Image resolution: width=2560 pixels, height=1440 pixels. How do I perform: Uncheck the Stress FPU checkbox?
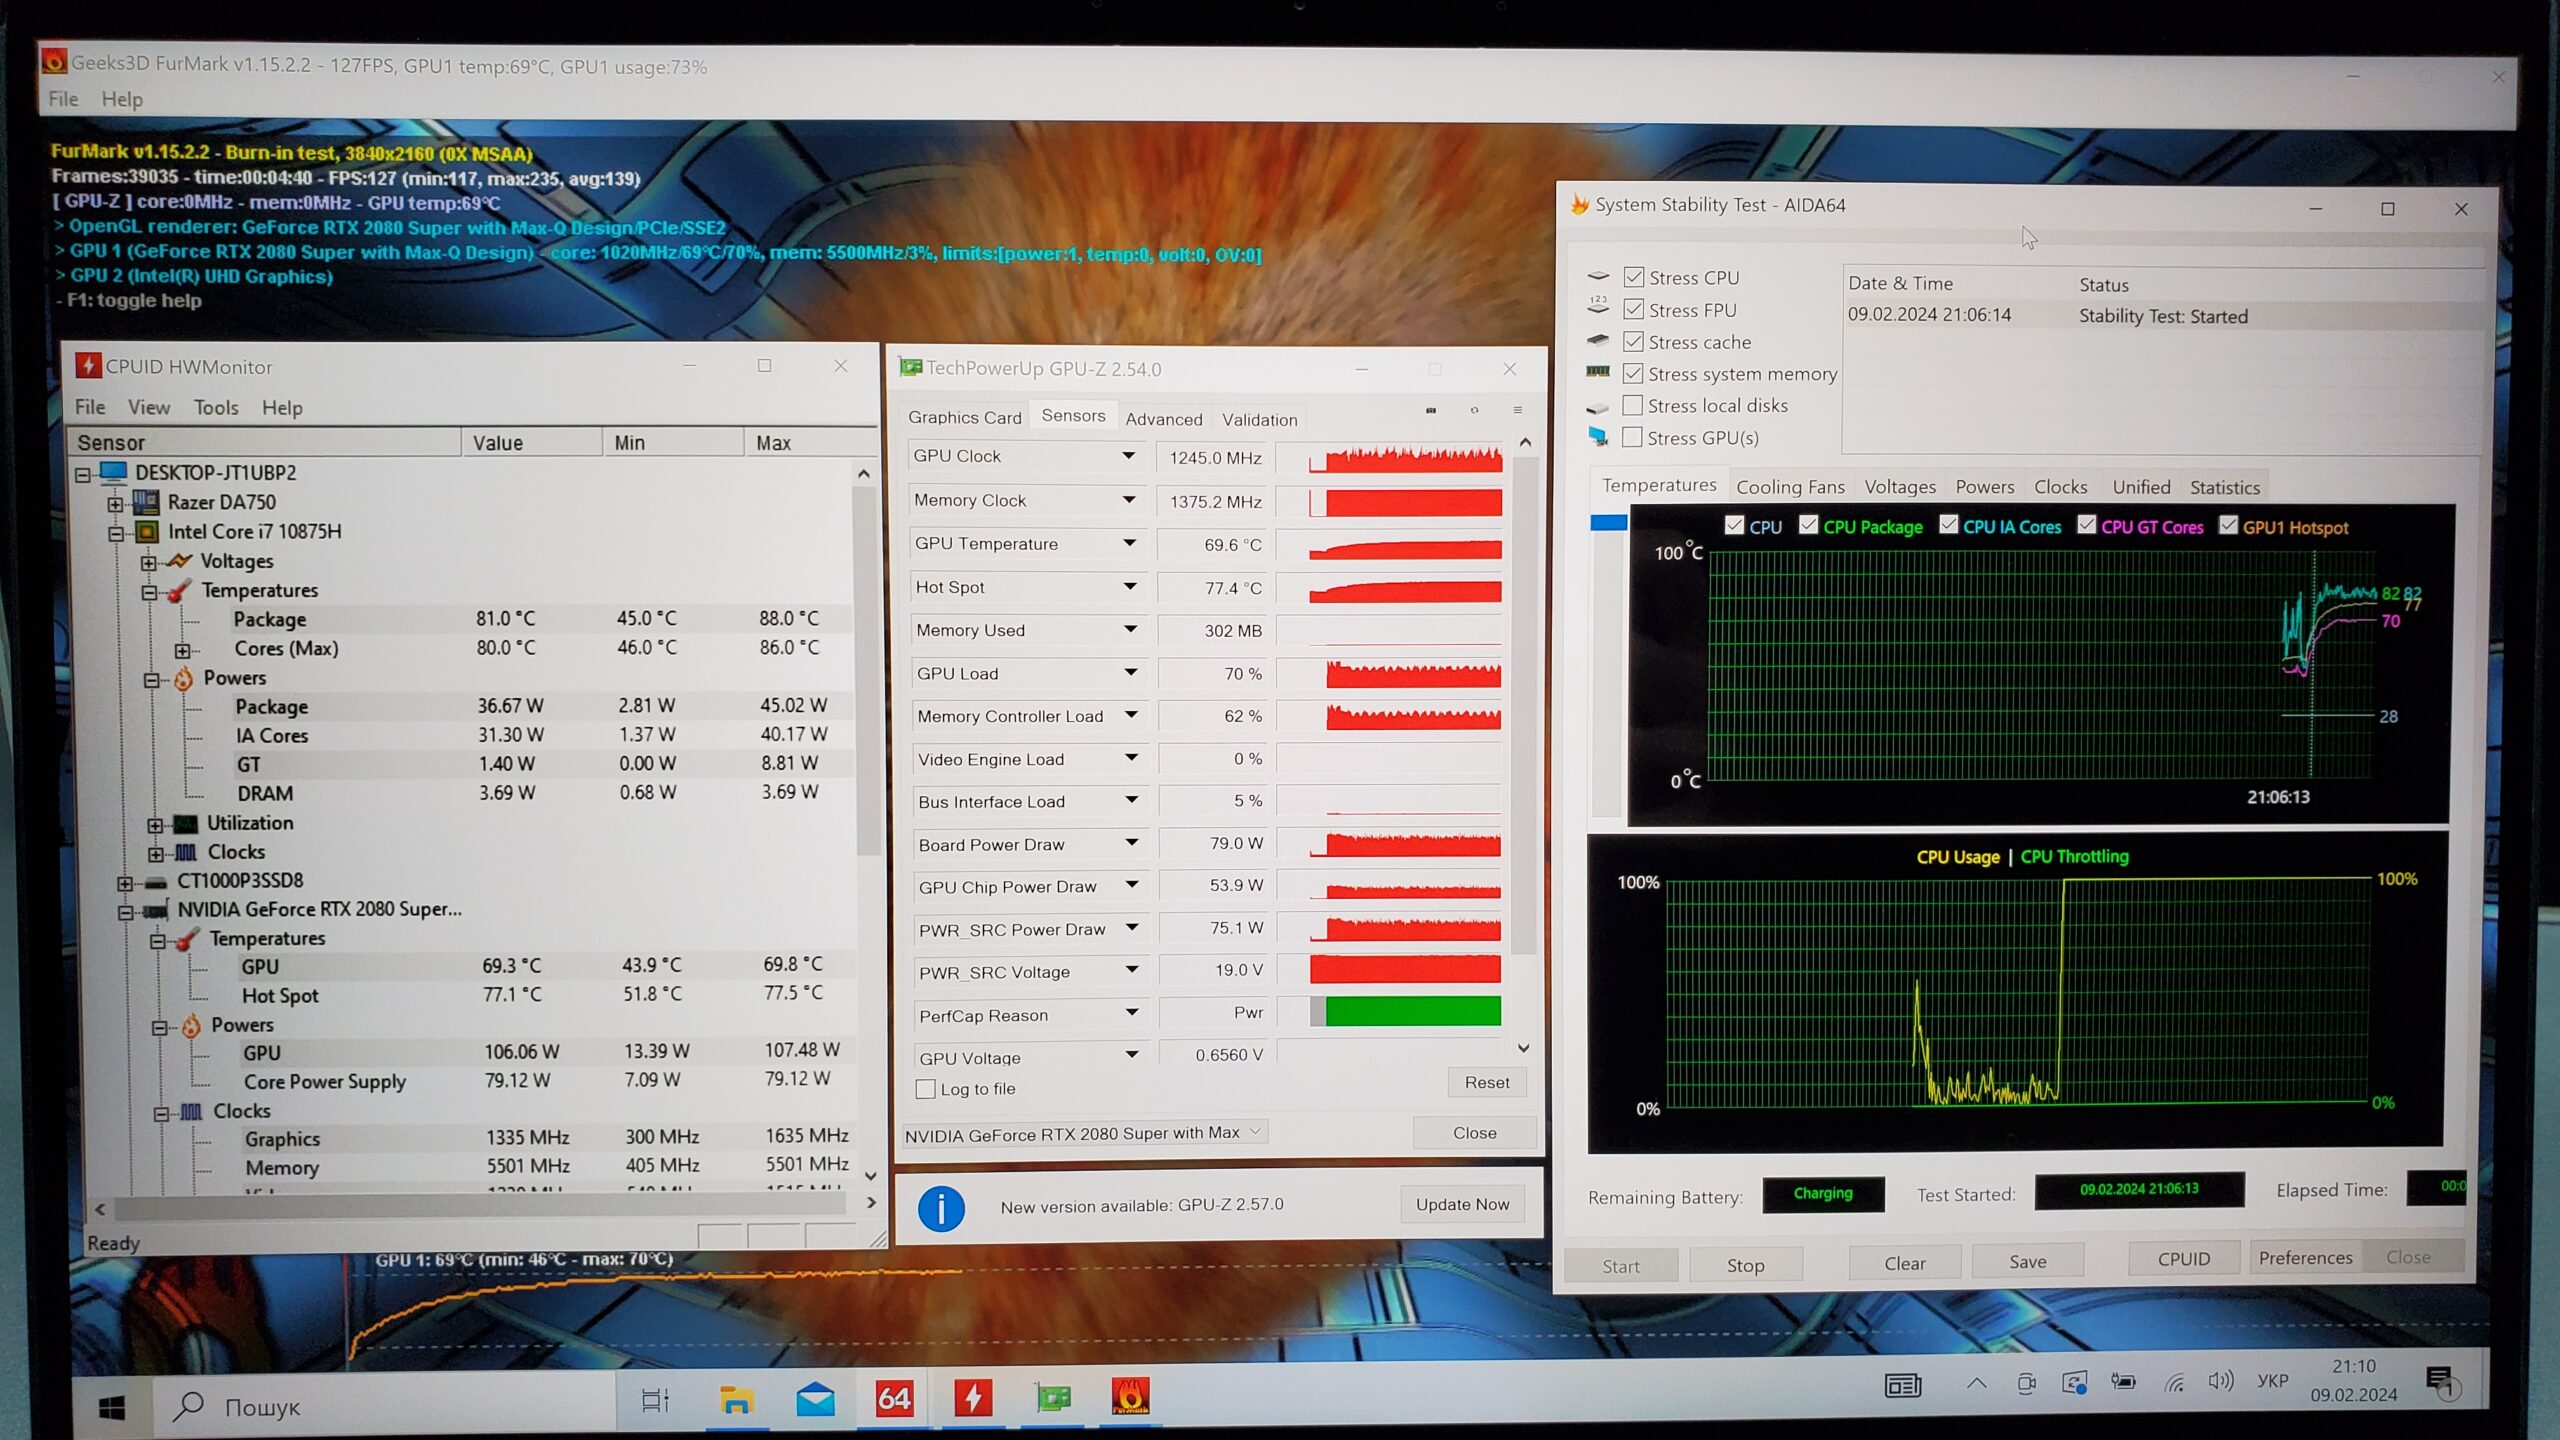(1633, 310)
